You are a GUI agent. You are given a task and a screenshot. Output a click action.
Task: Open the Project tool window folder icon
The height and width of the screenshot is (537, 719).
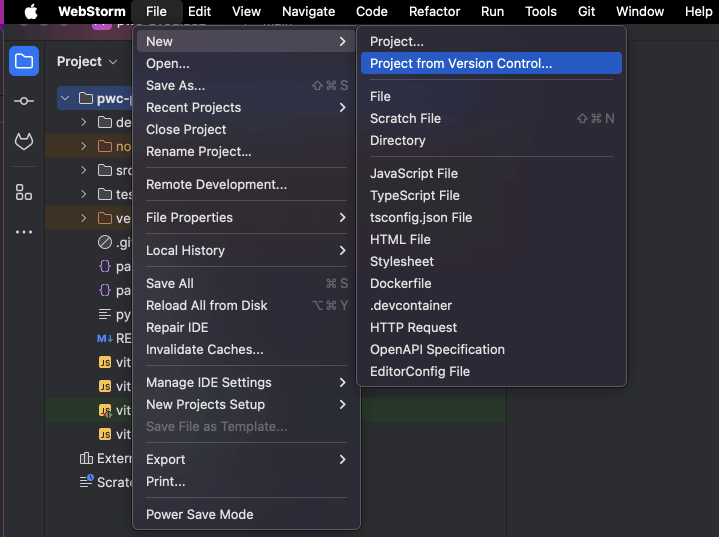tap(24, 61)
